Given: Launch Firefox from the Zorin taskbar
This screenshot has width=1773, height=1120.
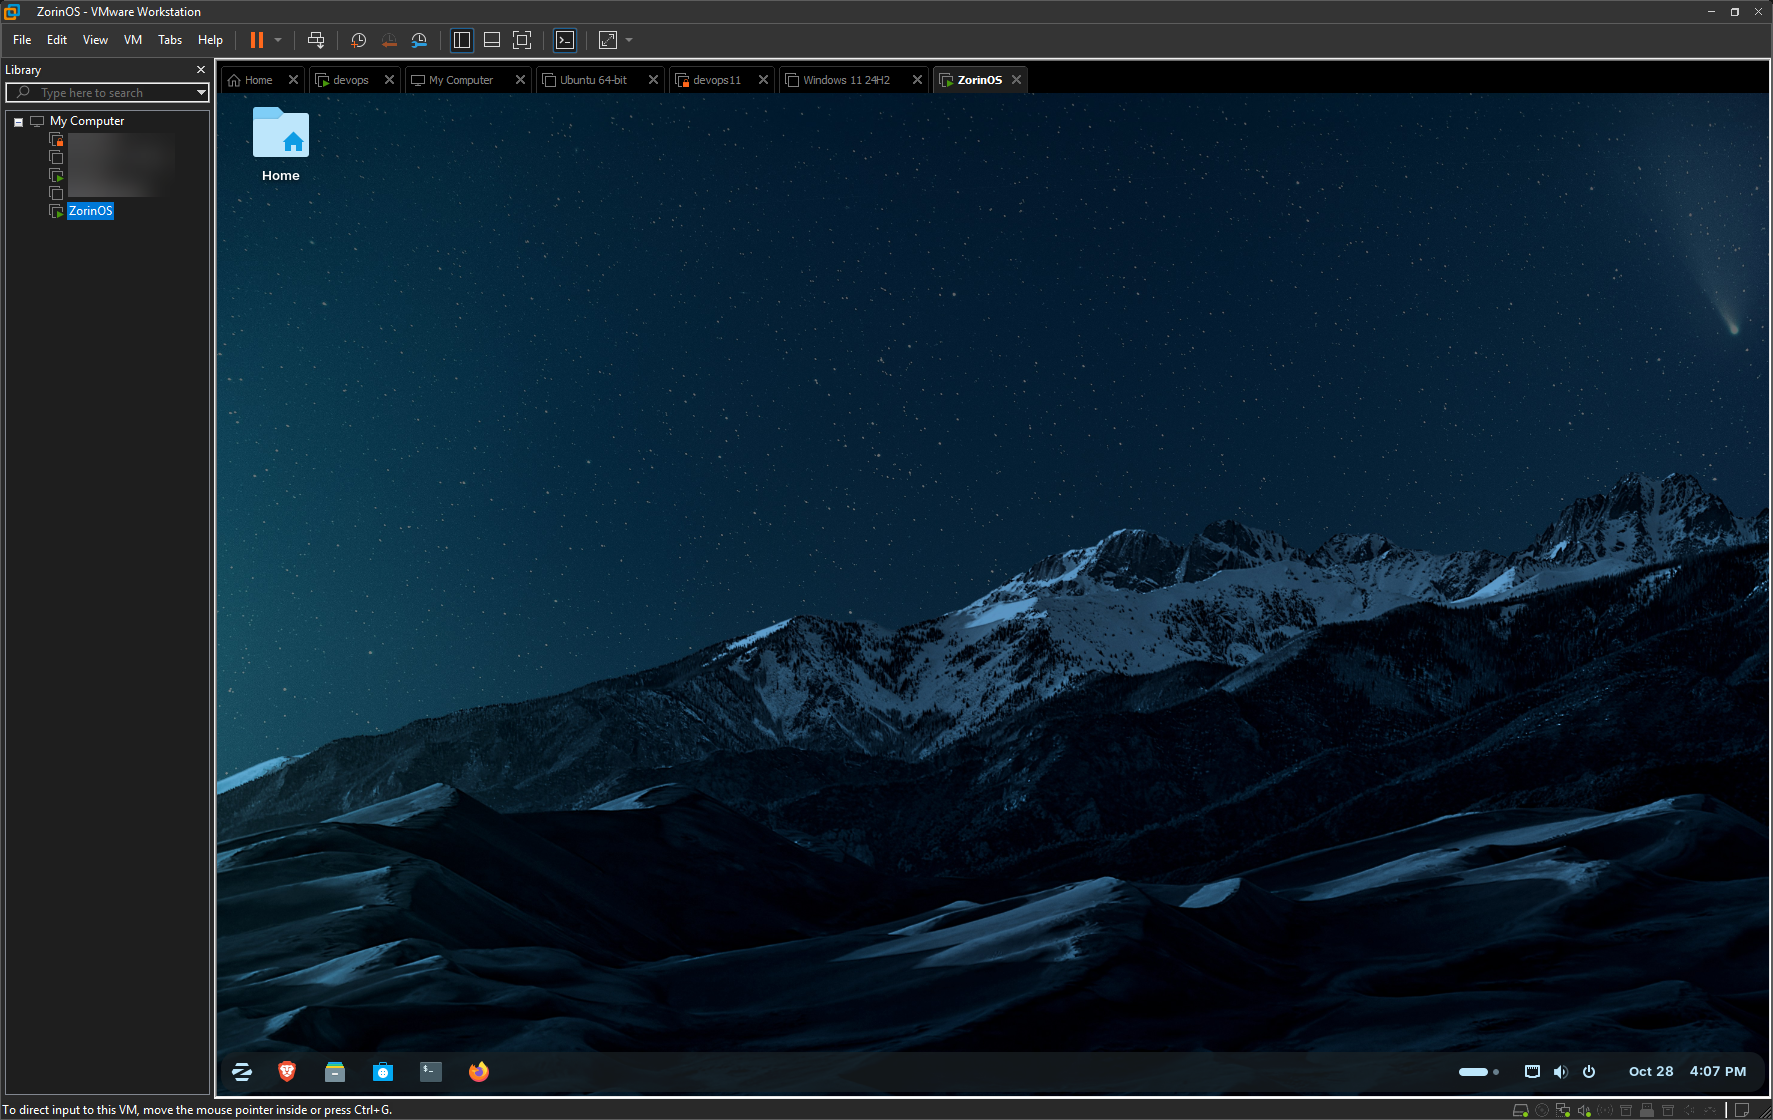Looking at the screenshot, I should click(479, 1072).
